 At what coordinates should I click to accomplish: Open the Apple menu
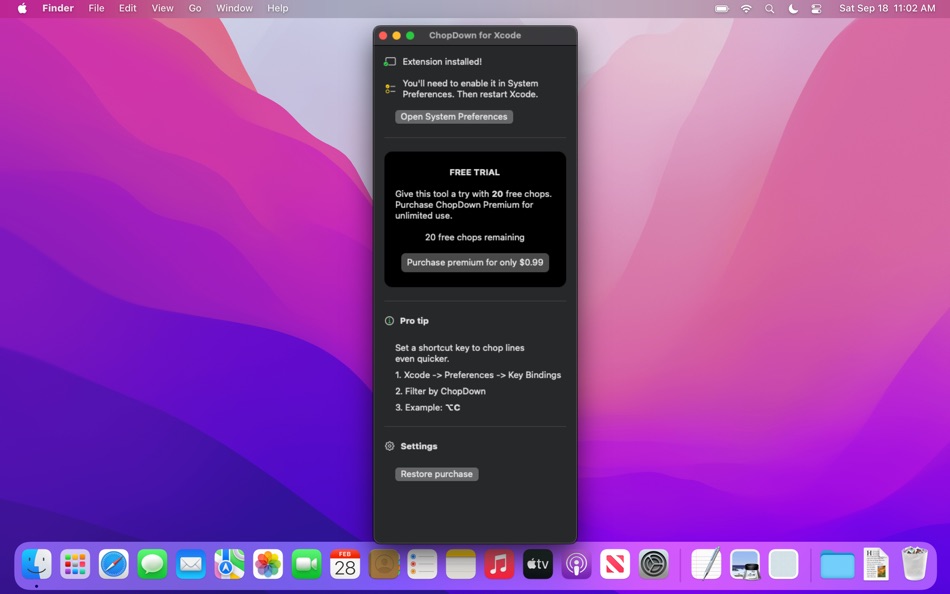click(x=22, y=8)
